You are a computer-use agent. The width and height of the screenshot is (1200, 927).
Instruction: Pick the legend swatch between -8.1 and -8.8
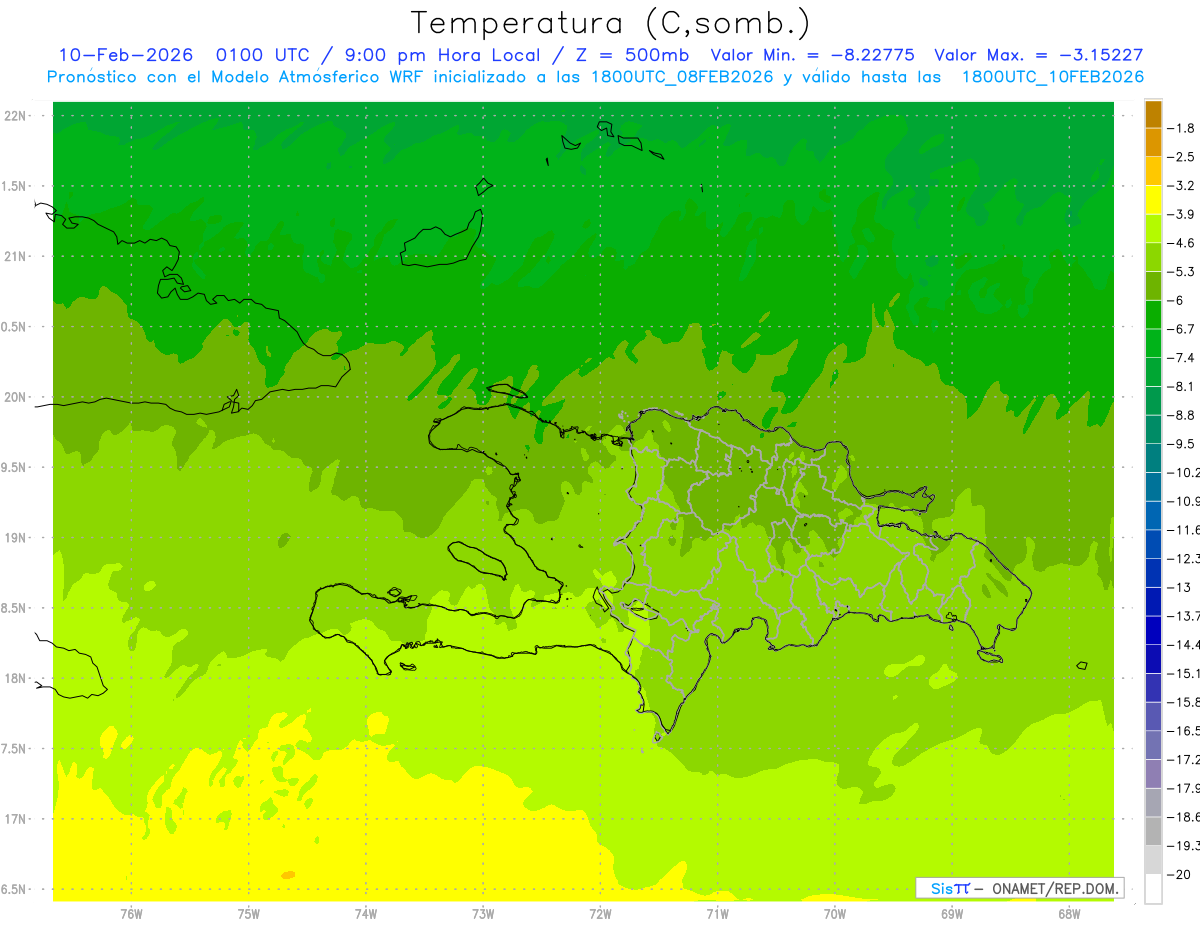(1153, 401)
